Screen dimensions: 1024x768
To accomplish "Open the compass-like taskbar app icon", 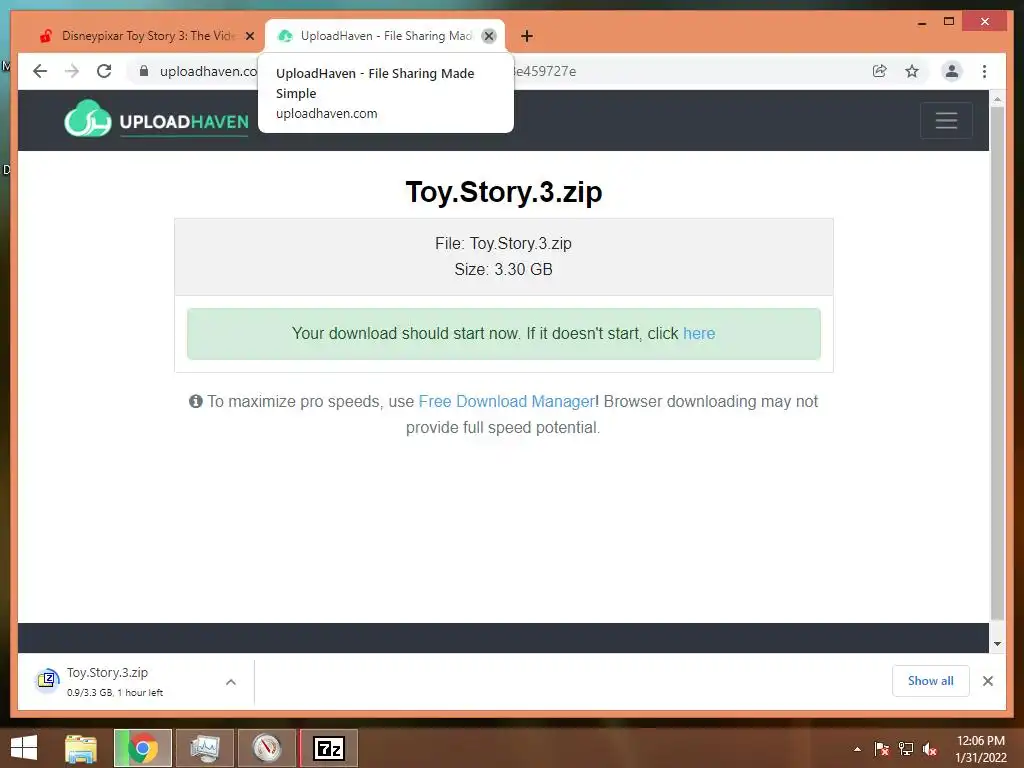I will tap(266, 748).
